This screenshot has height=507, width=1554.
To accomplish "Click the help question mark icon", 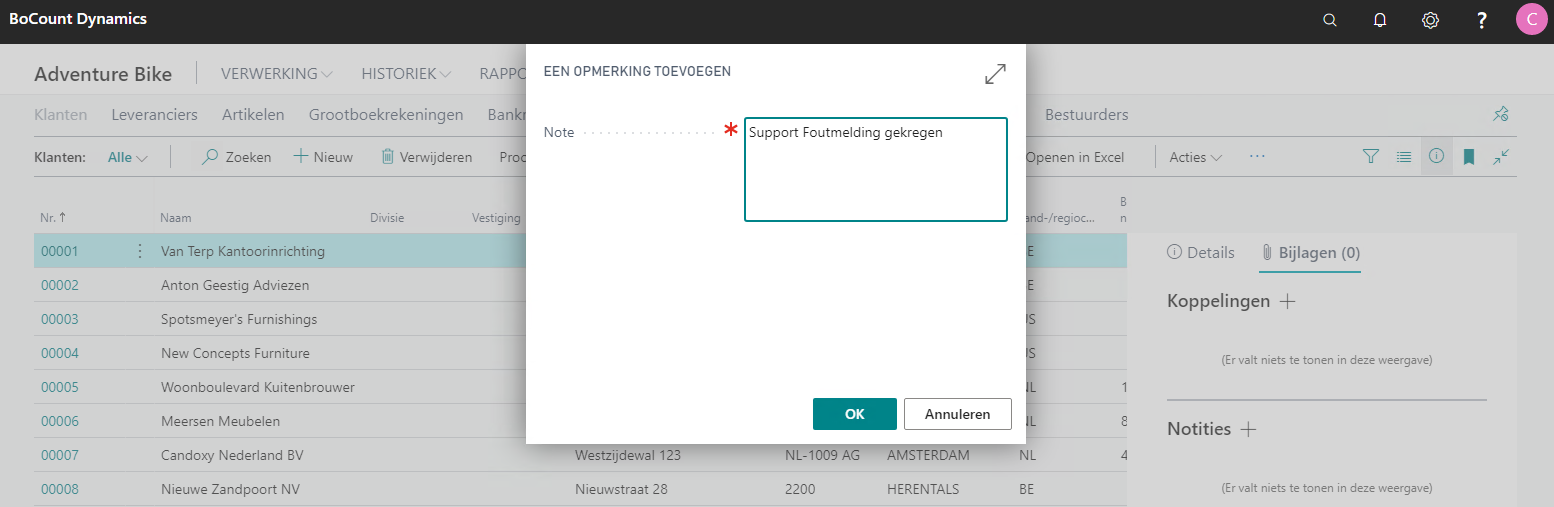I will point(1482,20).
